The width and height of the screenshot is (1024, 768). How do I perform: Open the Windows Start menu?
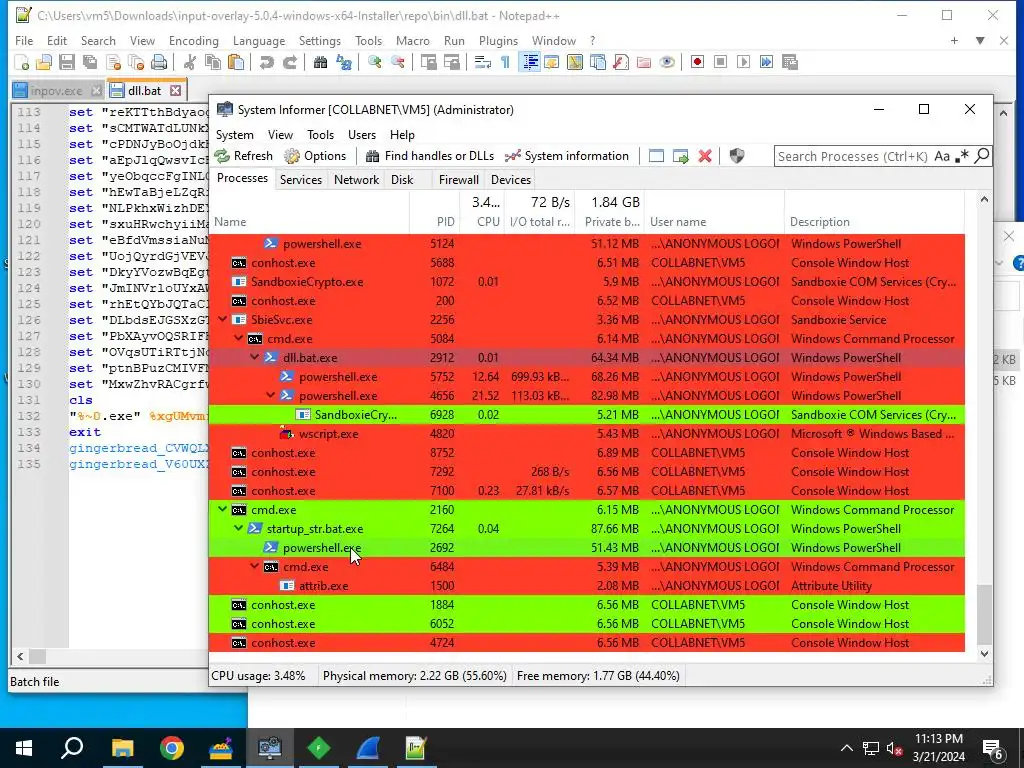pos(24,748)
